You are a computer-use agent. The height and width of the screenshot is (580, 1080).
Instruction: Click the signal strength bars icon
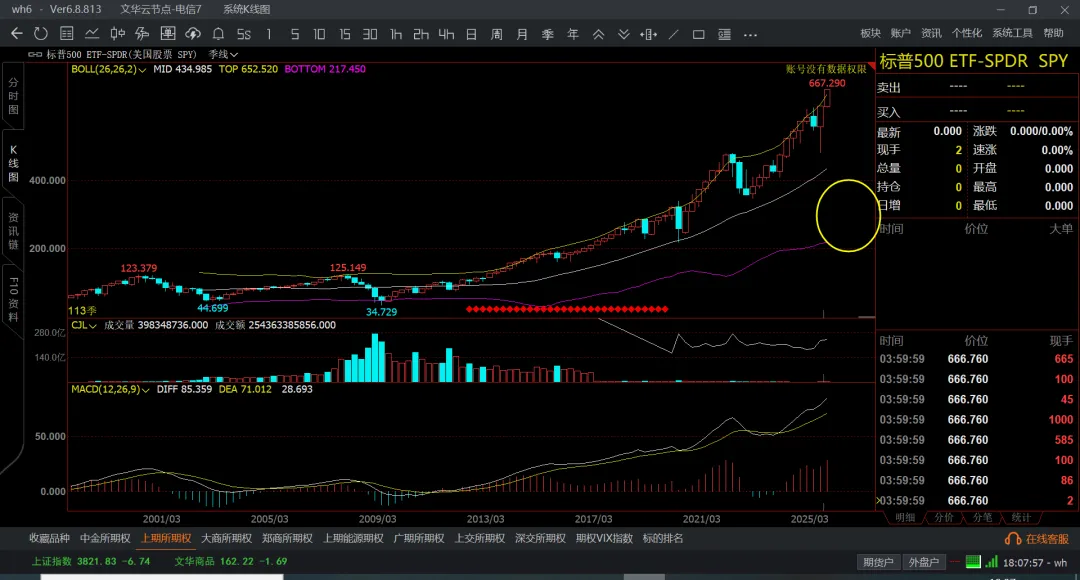(x=991, y=562)
